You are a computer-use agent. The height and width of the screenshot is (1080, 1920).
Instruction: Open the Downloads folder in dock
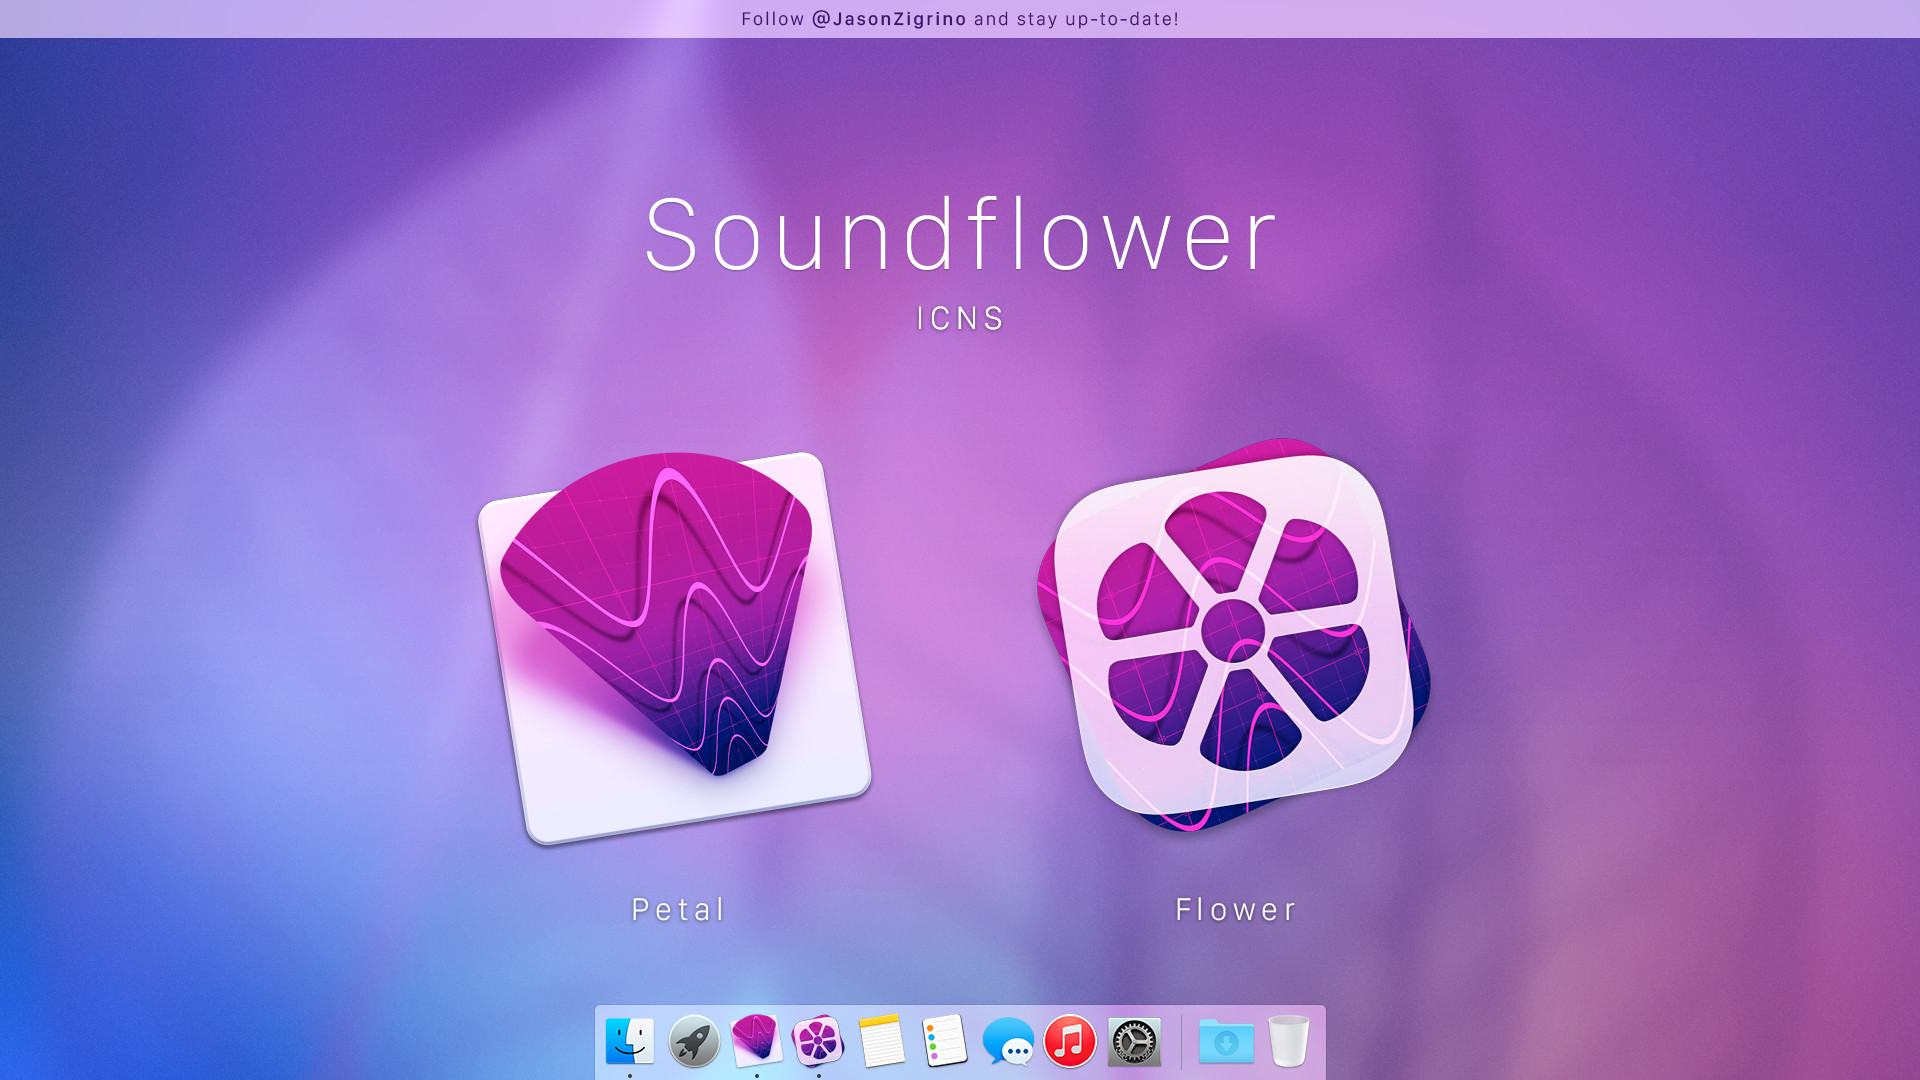[1226, 1042]
